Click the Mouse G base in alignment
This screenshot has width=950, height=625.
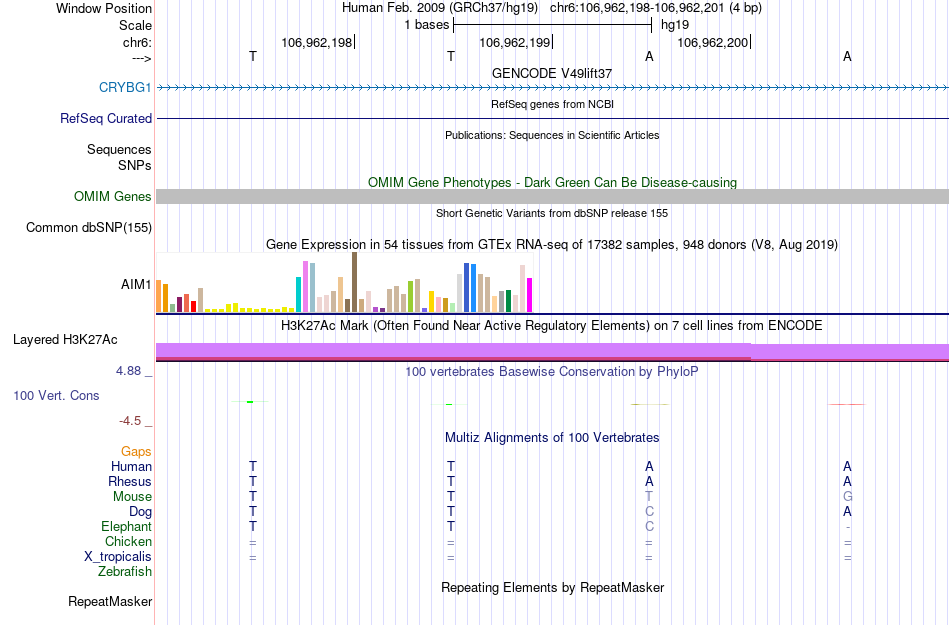(847, 496)
